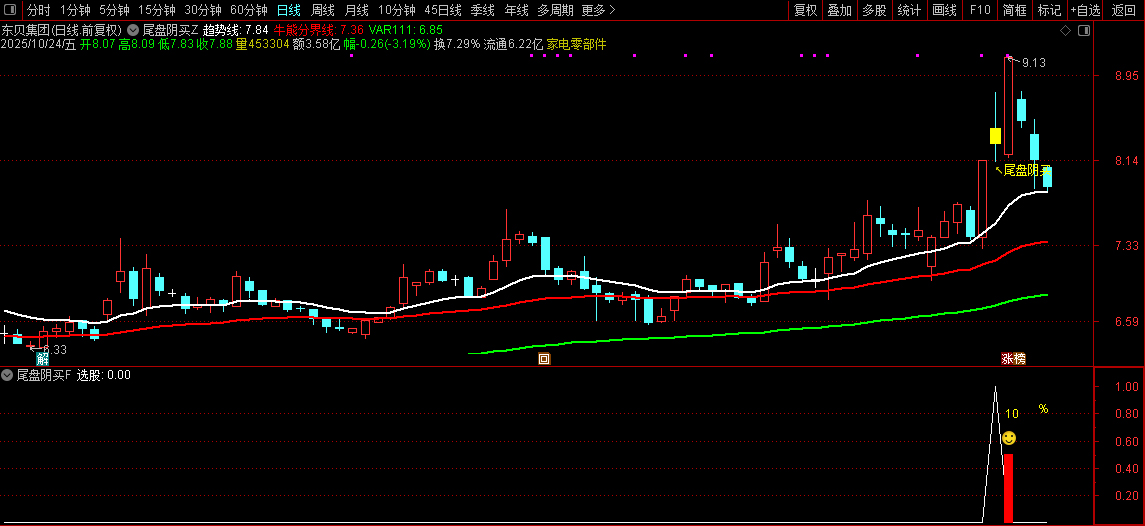Click the 东贝集团(日线.前复权) title
The width and height of the screenshot is (1145, 526).
(x=61, y=30)
